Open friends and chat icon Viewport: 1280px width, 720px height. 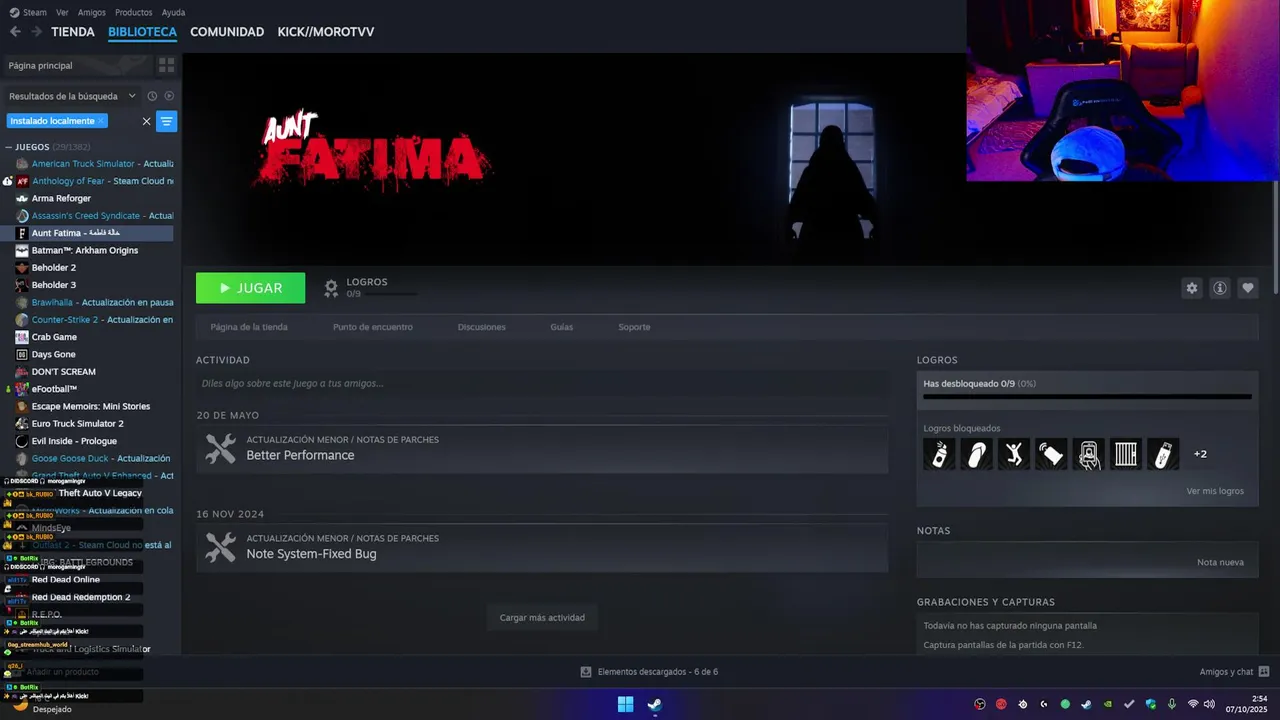pyautogui.click(x=1264, y=672)
